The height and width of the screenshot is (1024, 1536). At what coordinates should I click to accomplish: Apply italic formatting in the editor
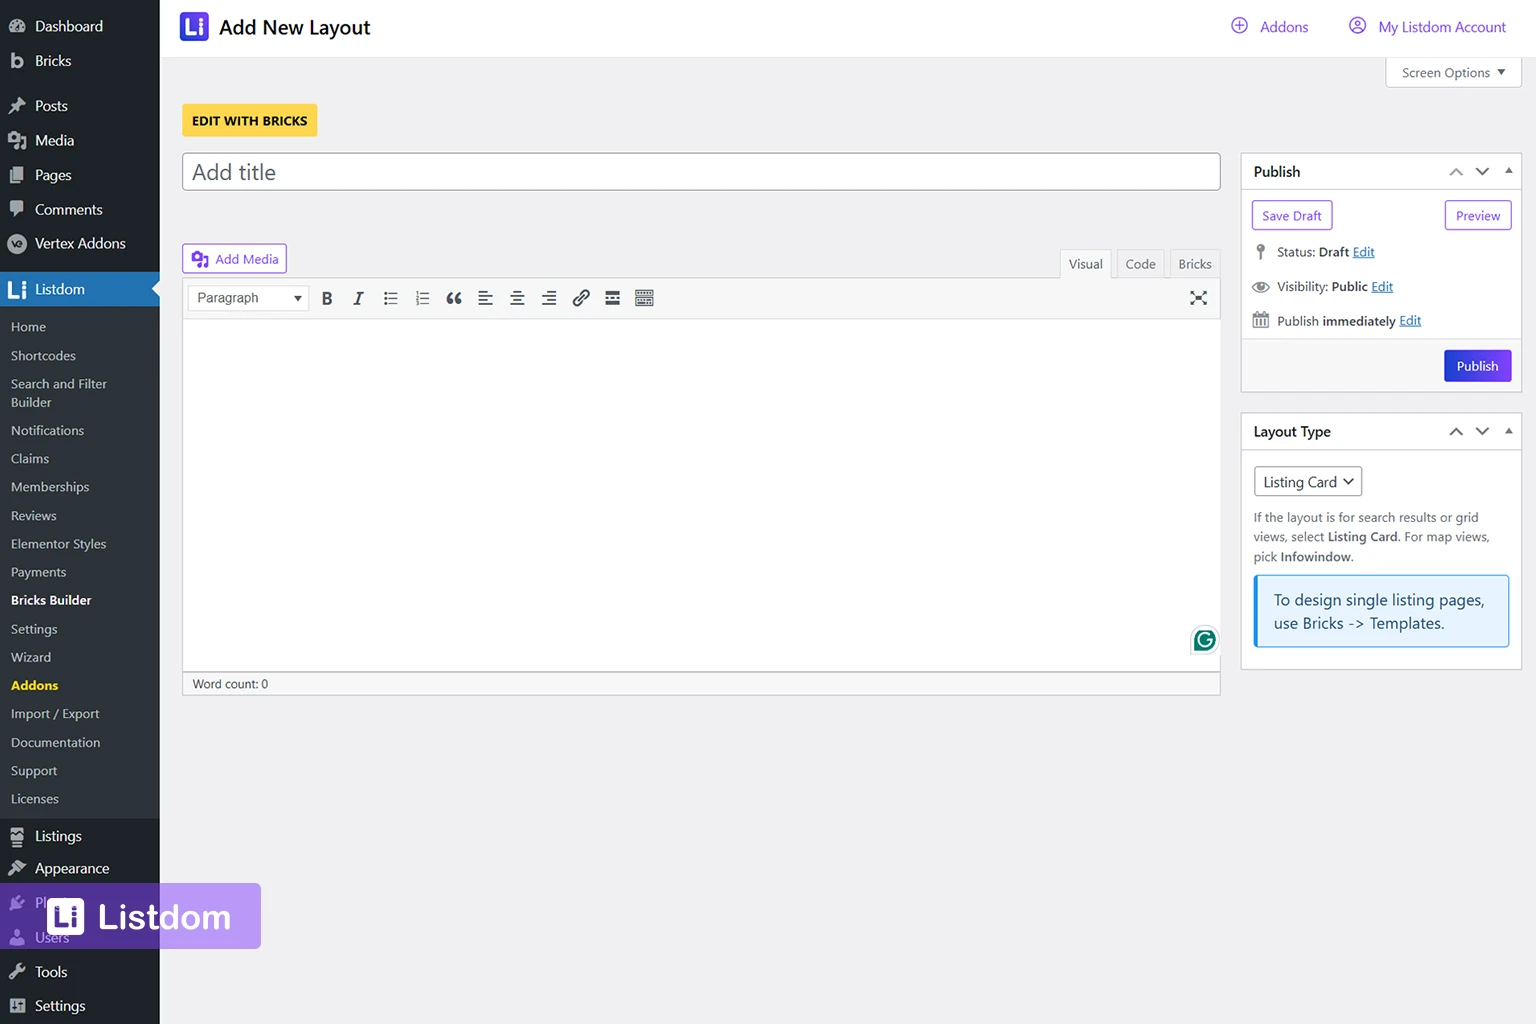[358, 298]
